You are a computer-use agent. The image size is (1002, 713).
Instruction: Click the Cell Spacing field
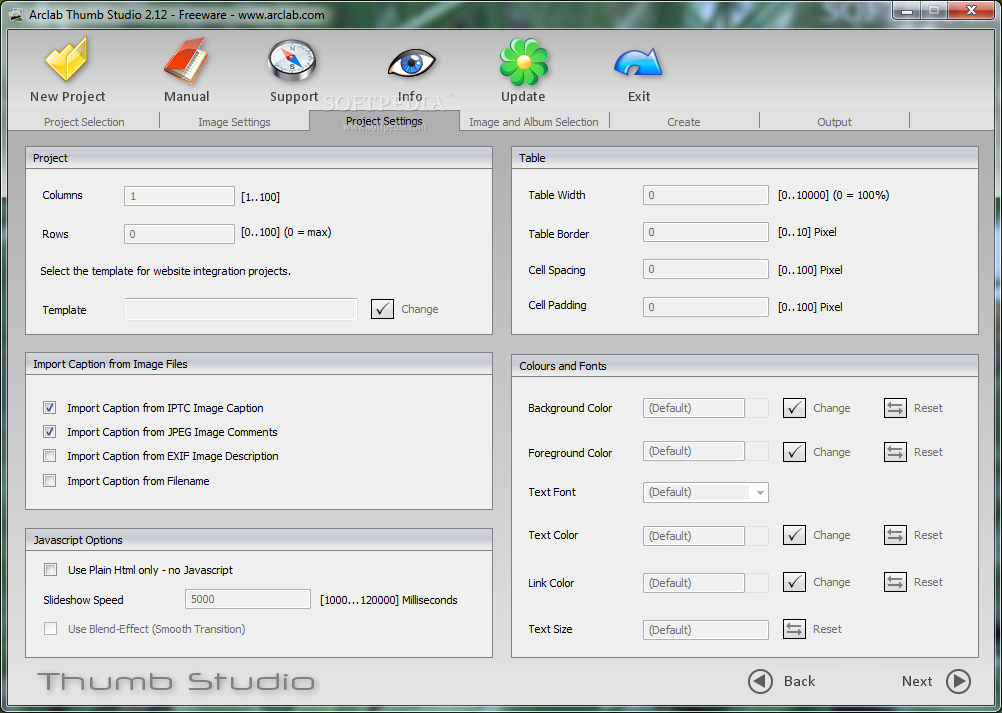[705, 269]
